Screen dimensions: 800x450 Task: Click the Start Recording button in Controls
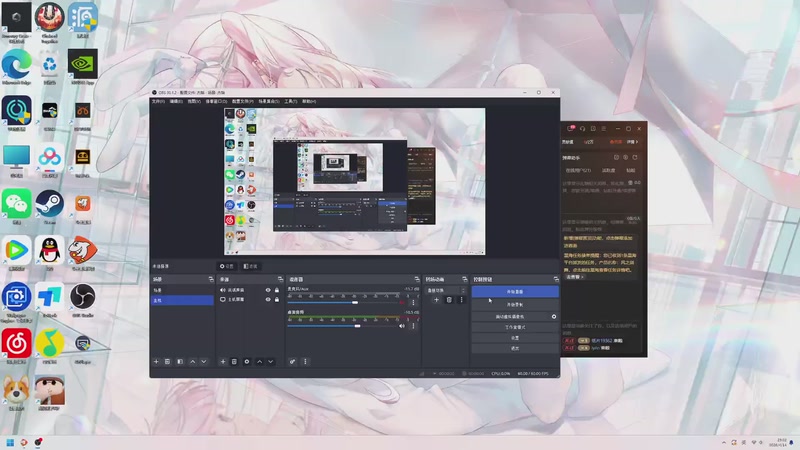pos(515,305)
